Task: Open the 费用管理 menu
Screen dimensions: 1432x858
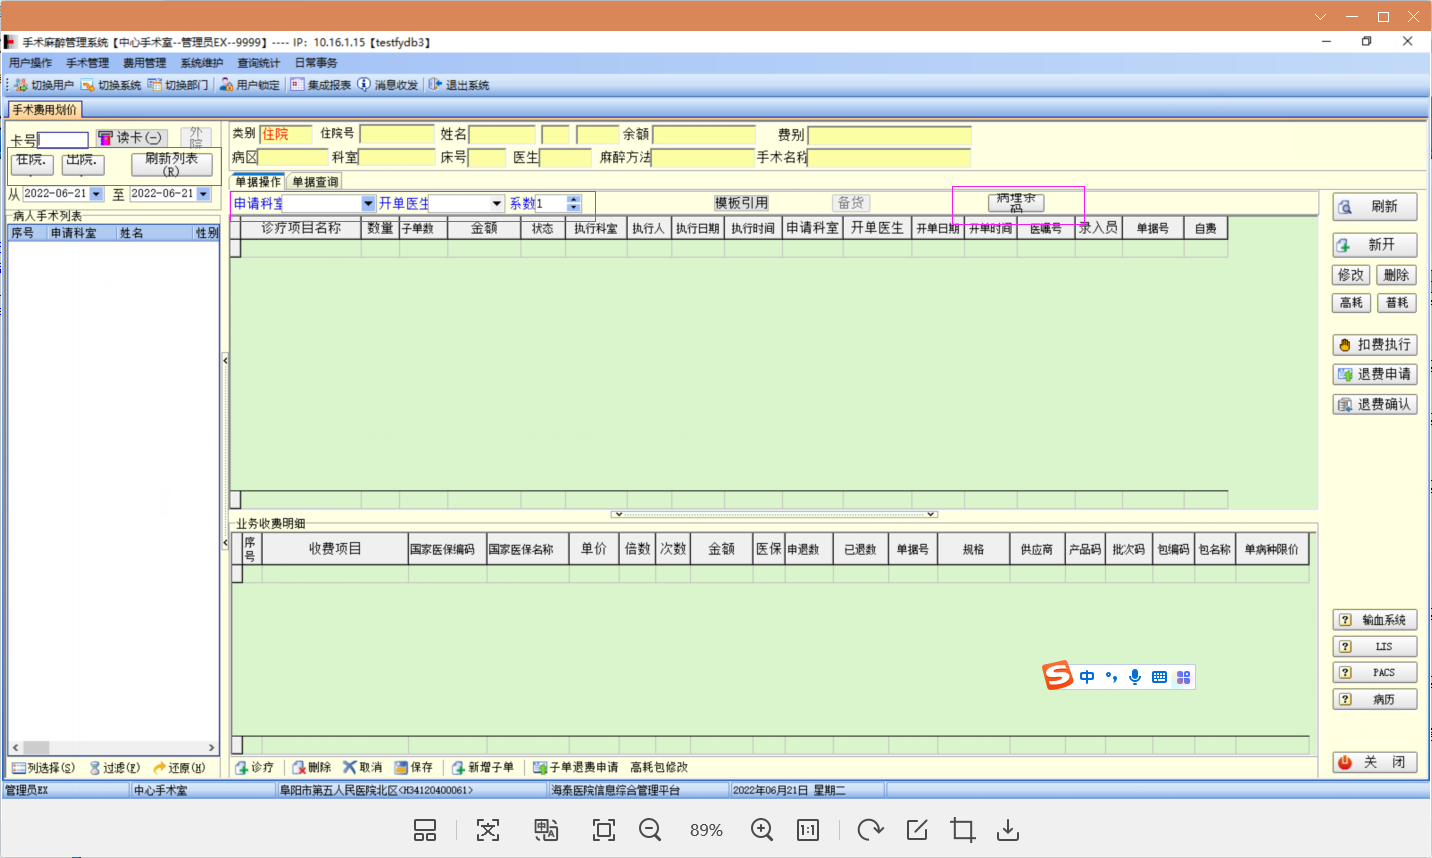Action: coord(144,63)
